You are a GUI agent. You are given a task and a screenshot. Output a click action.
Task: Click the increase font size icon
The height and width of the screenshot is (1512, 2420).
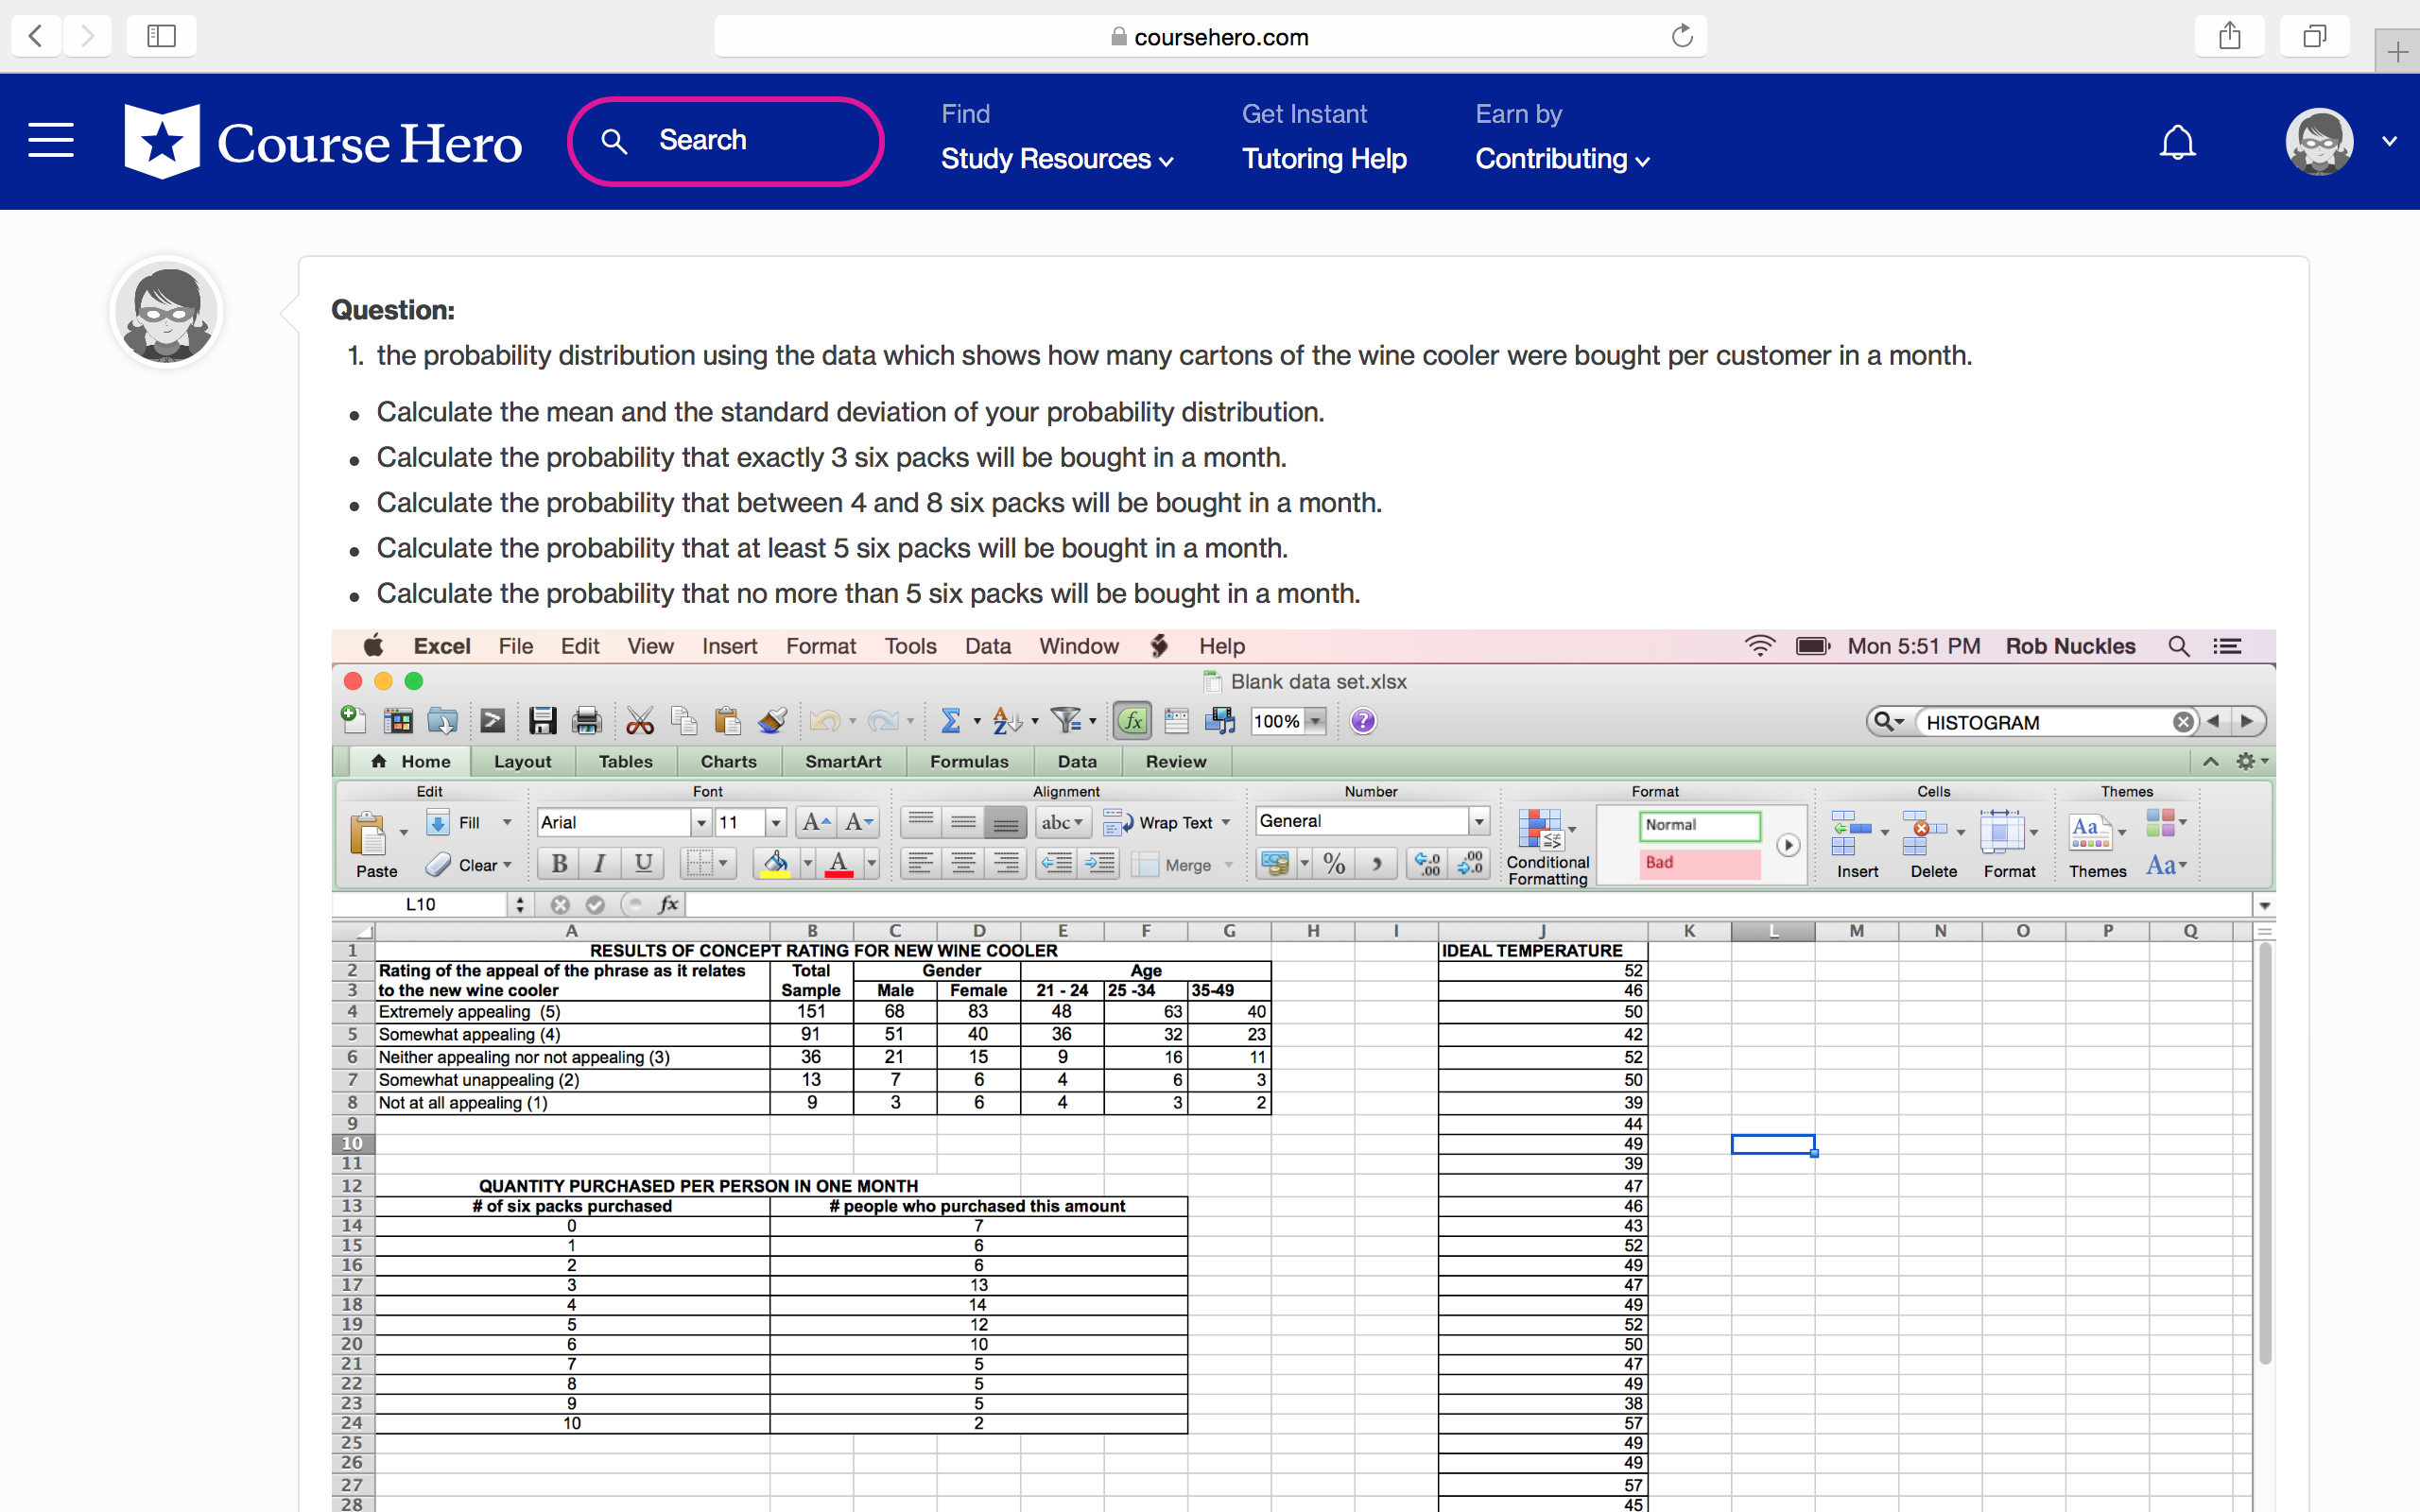816,822
